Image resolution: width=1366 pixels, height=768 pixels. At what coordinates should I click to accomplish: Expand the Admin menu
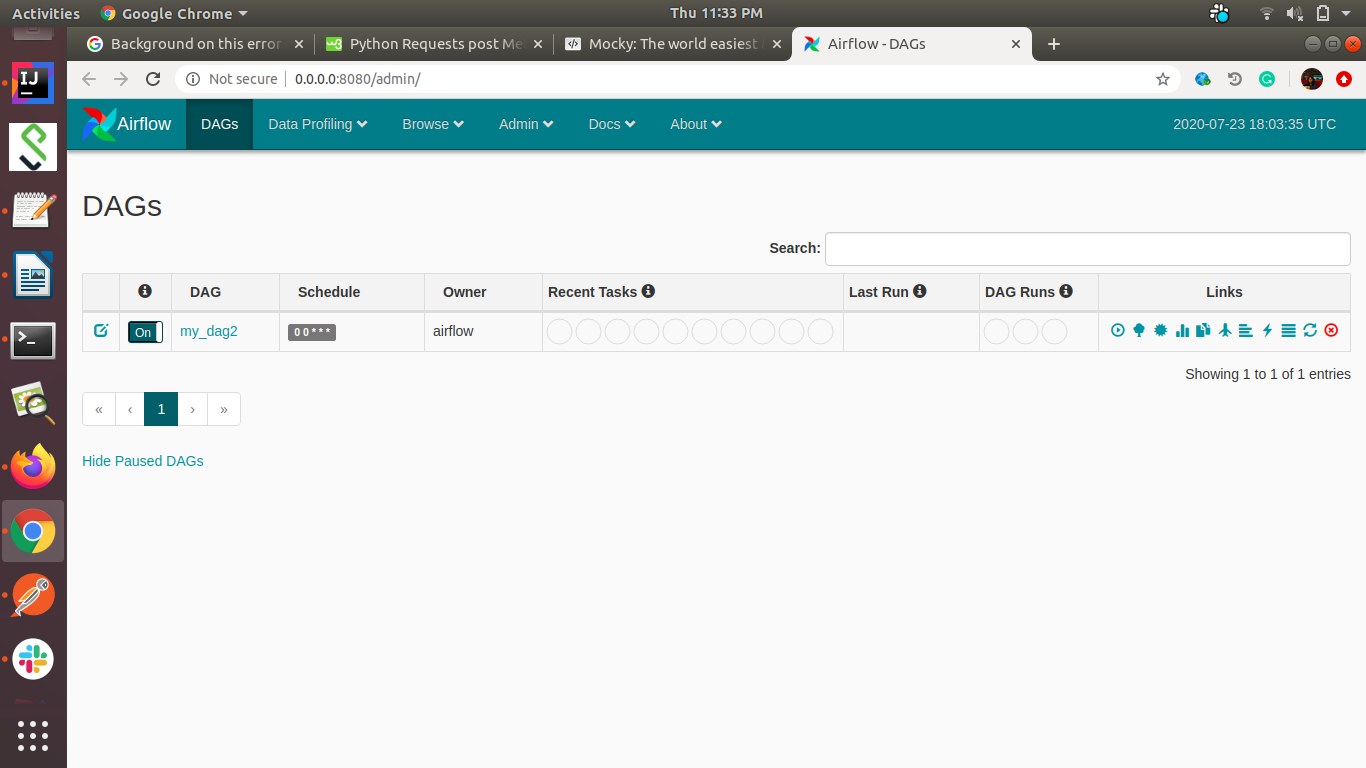(x=526, y=124)
